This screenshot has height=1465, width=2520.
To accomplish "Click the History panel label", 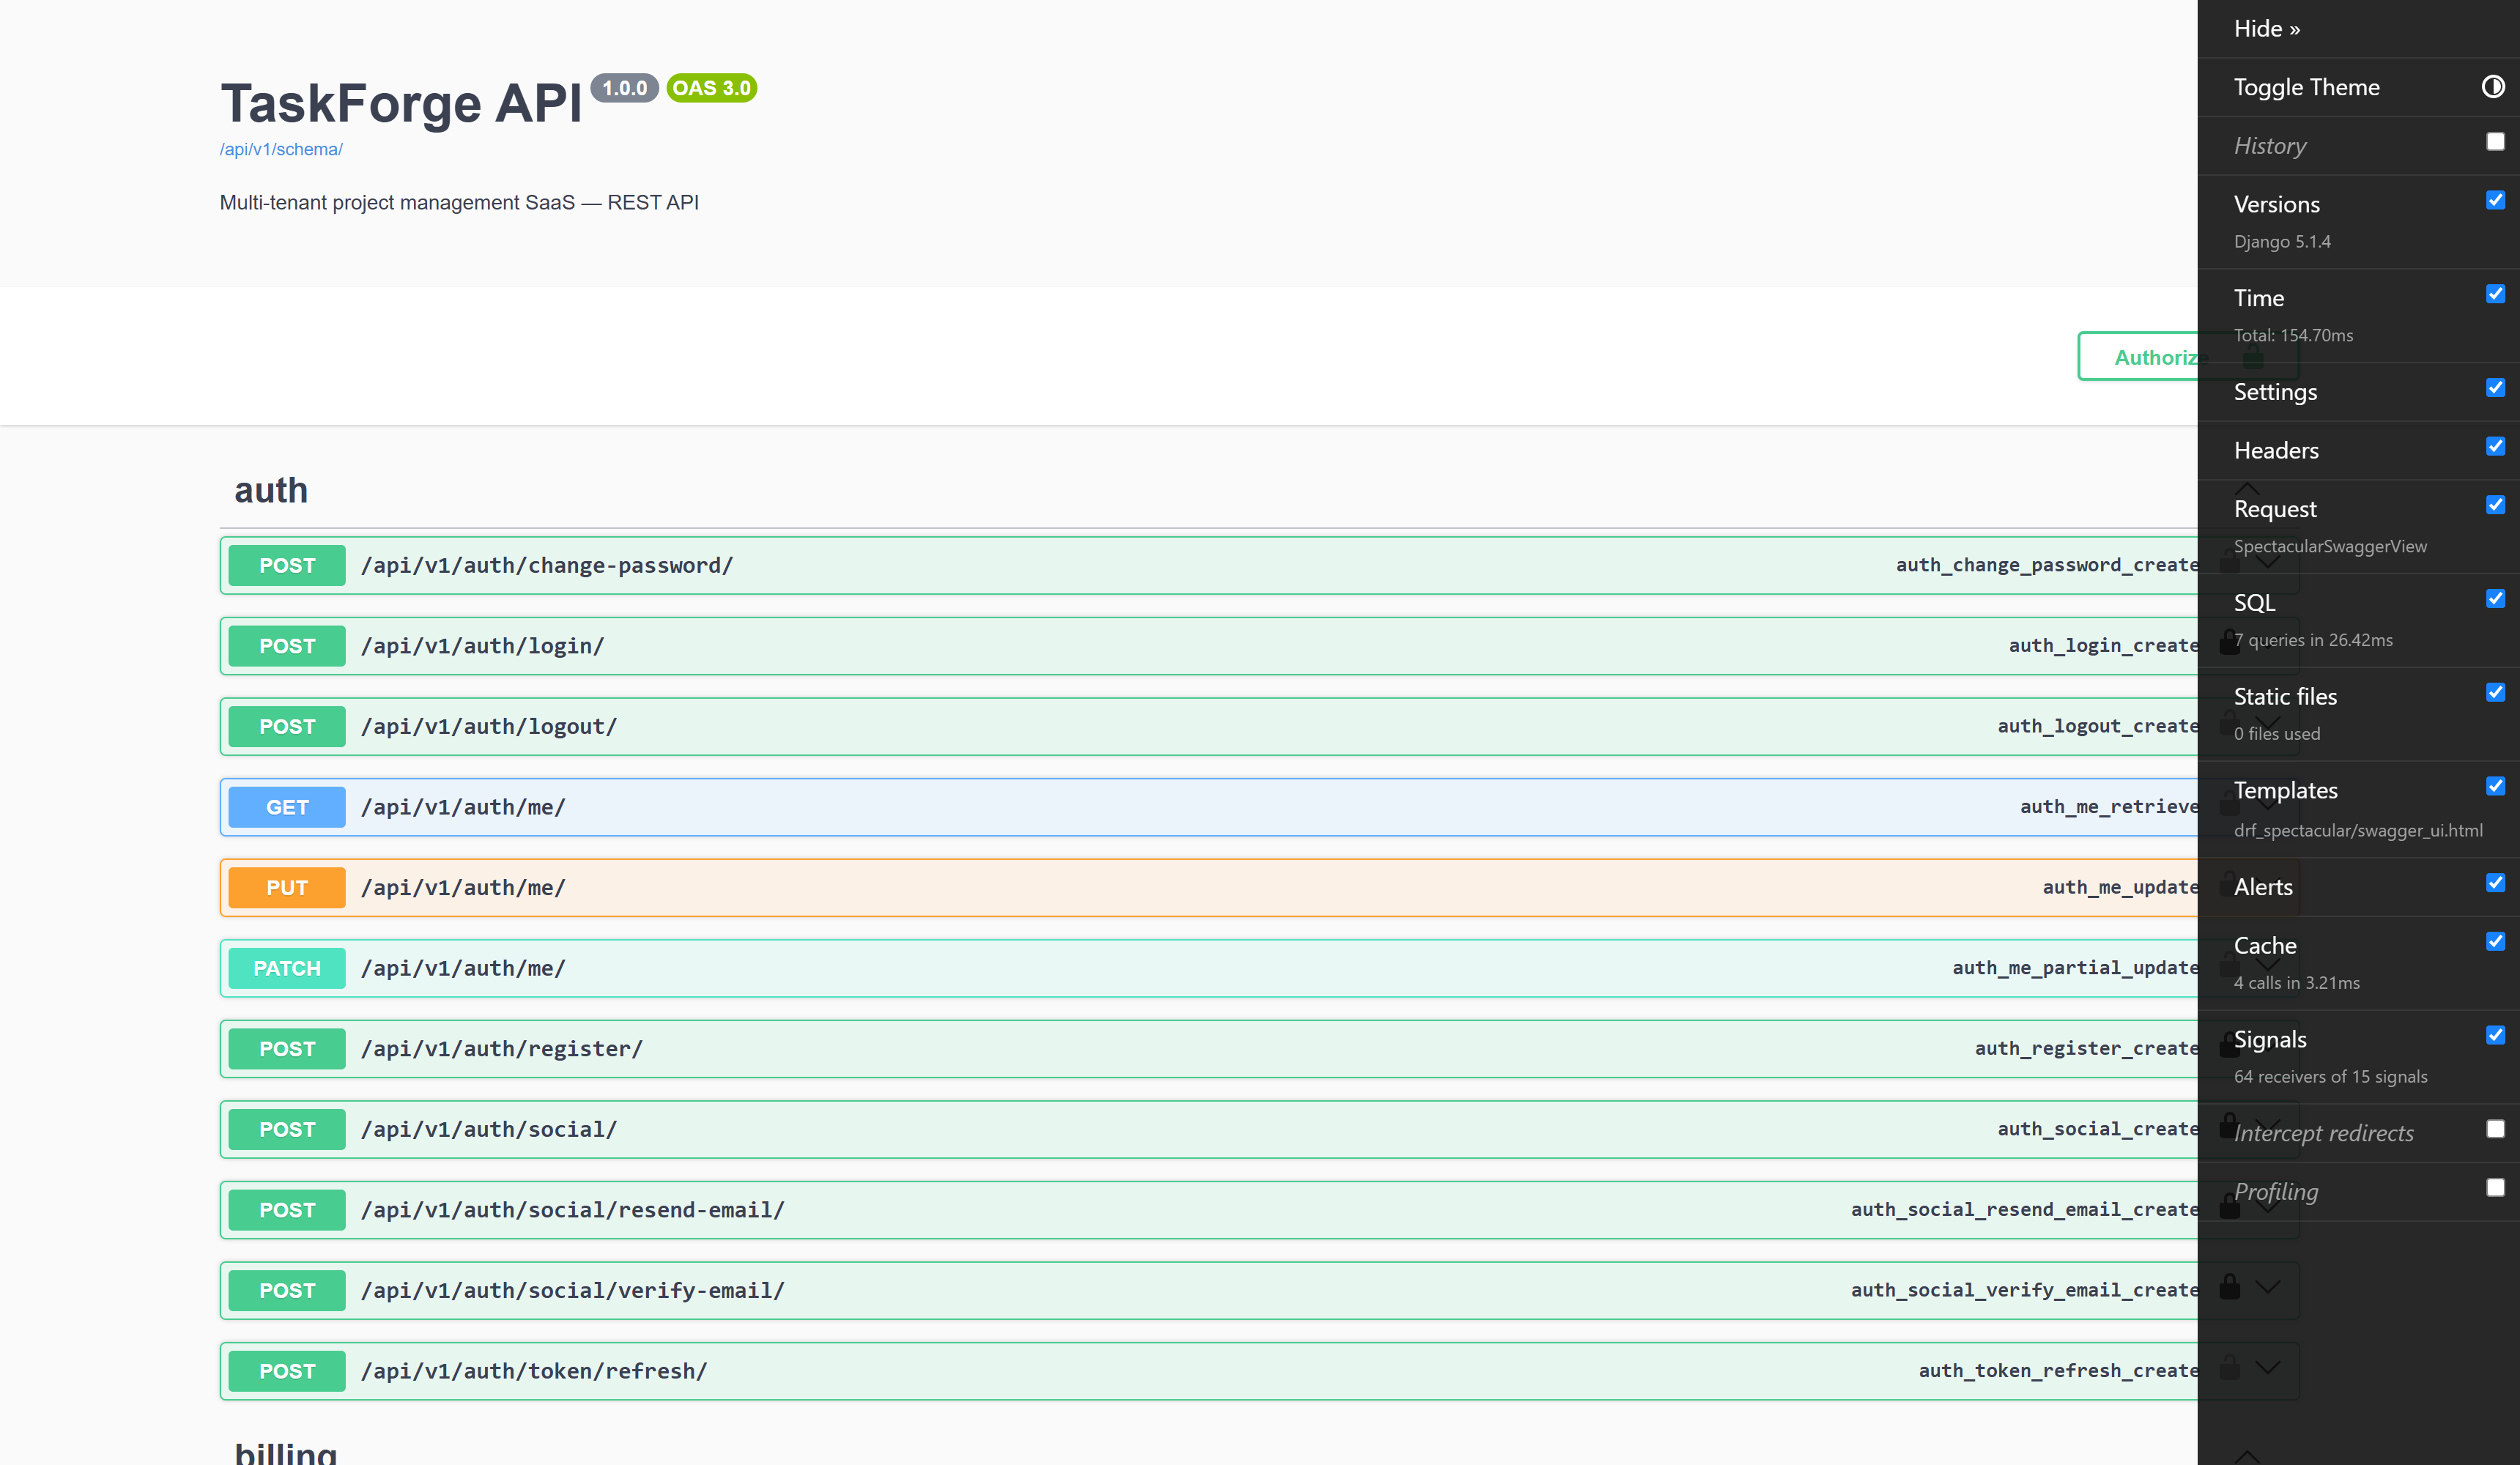I will pos(2270,146).
